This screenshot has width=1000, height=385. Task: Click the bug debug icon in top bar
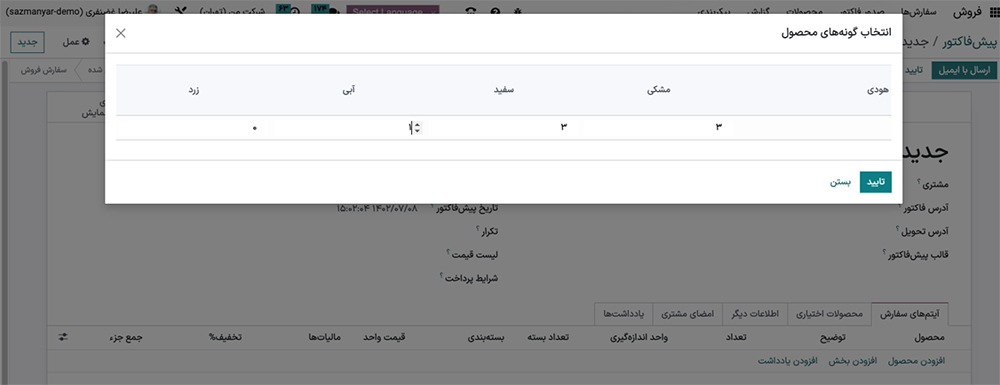point(517,11)
